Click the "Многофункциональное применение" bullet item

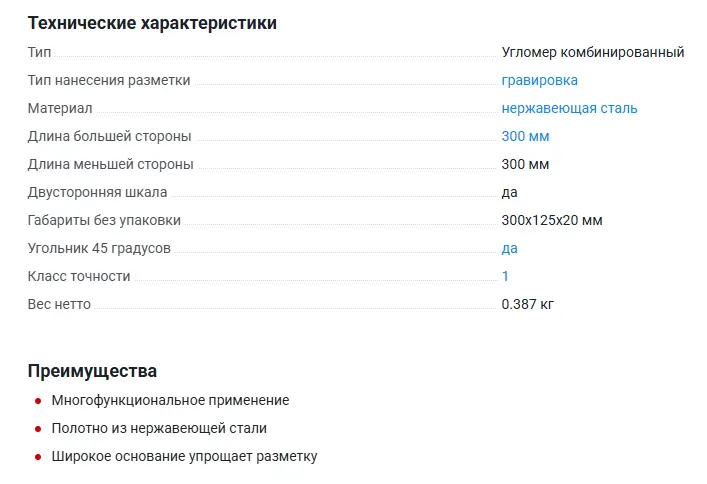[170, 400]
